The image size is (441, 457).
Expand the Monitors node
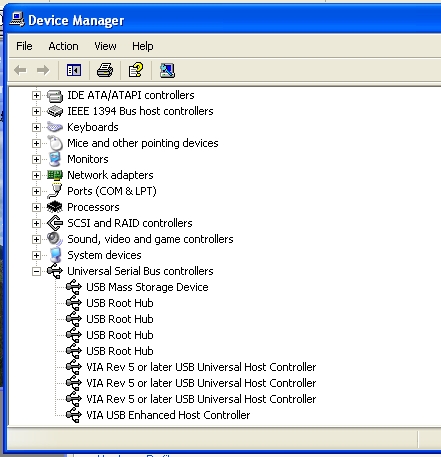[36, 160]
